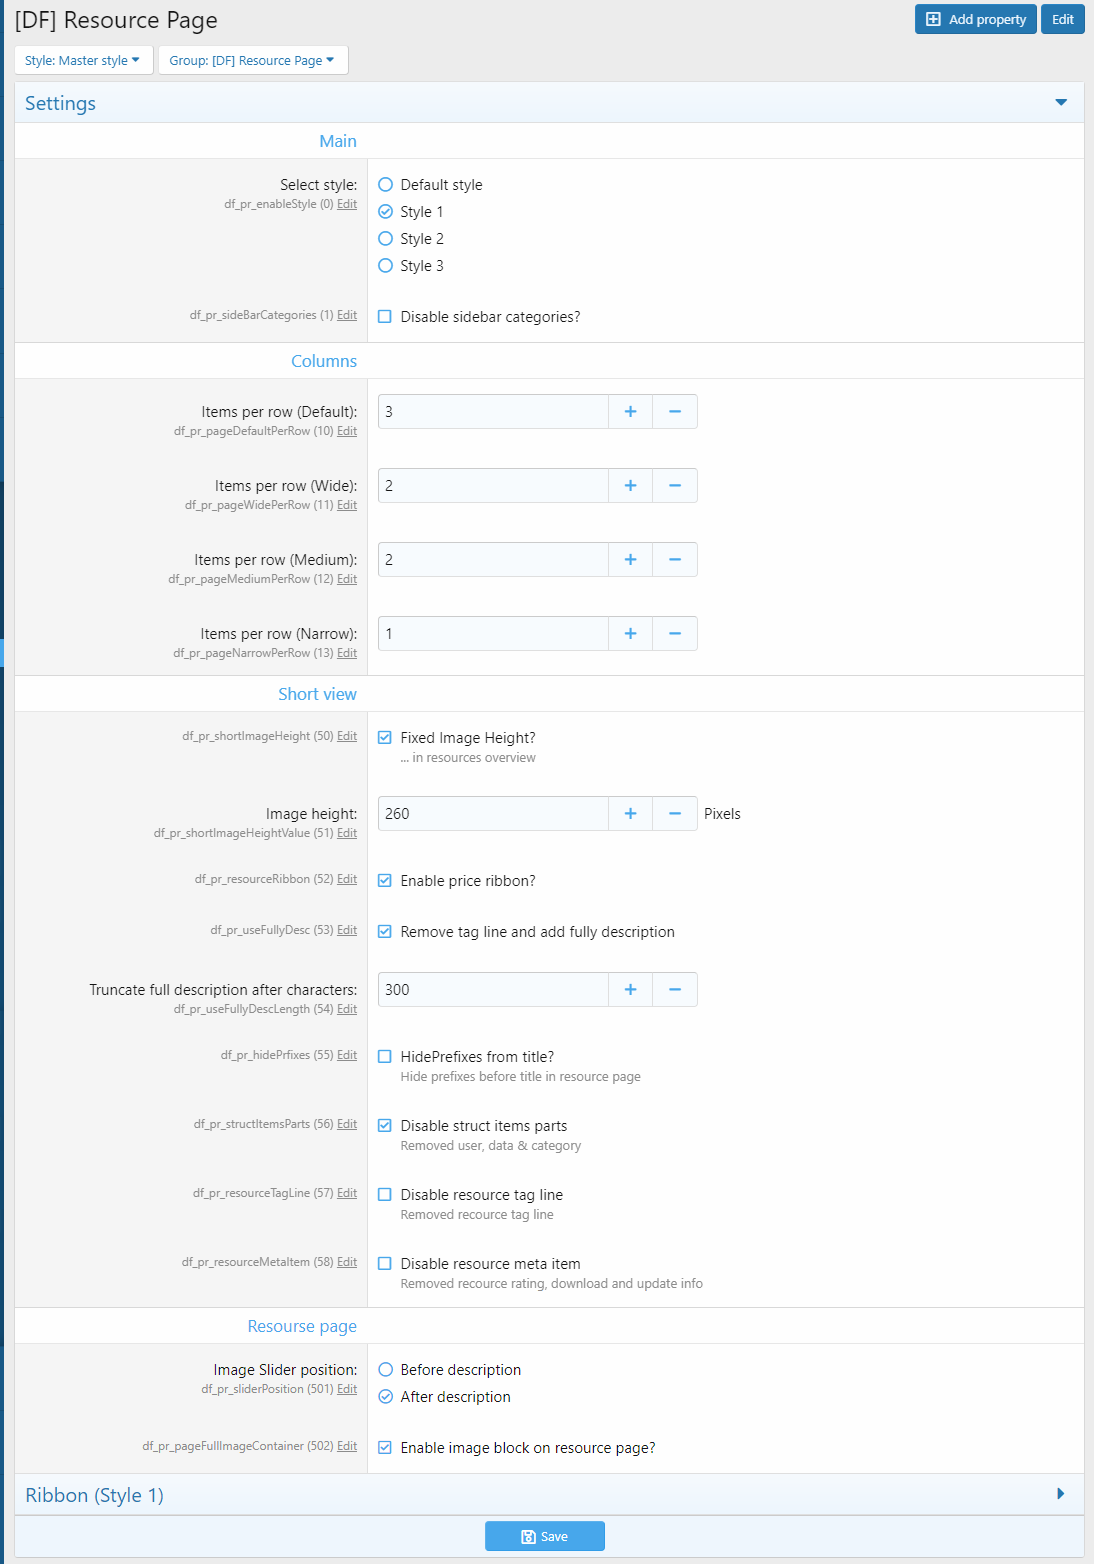Image resolution: width=1094 pixels, height=1564 pixels.
Task: Expand the Ribbon (Style 1) section
Action: click(x=1061, y=1494)
